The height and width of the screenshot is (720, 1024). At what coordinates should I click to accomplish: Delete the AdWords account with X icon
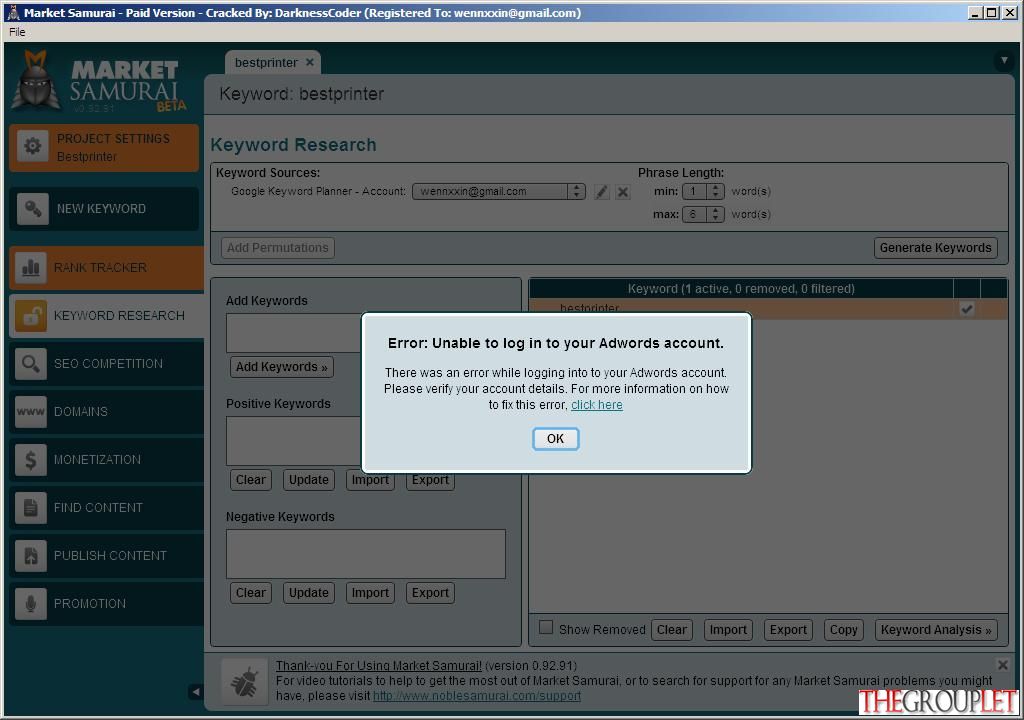pos(623,192)
